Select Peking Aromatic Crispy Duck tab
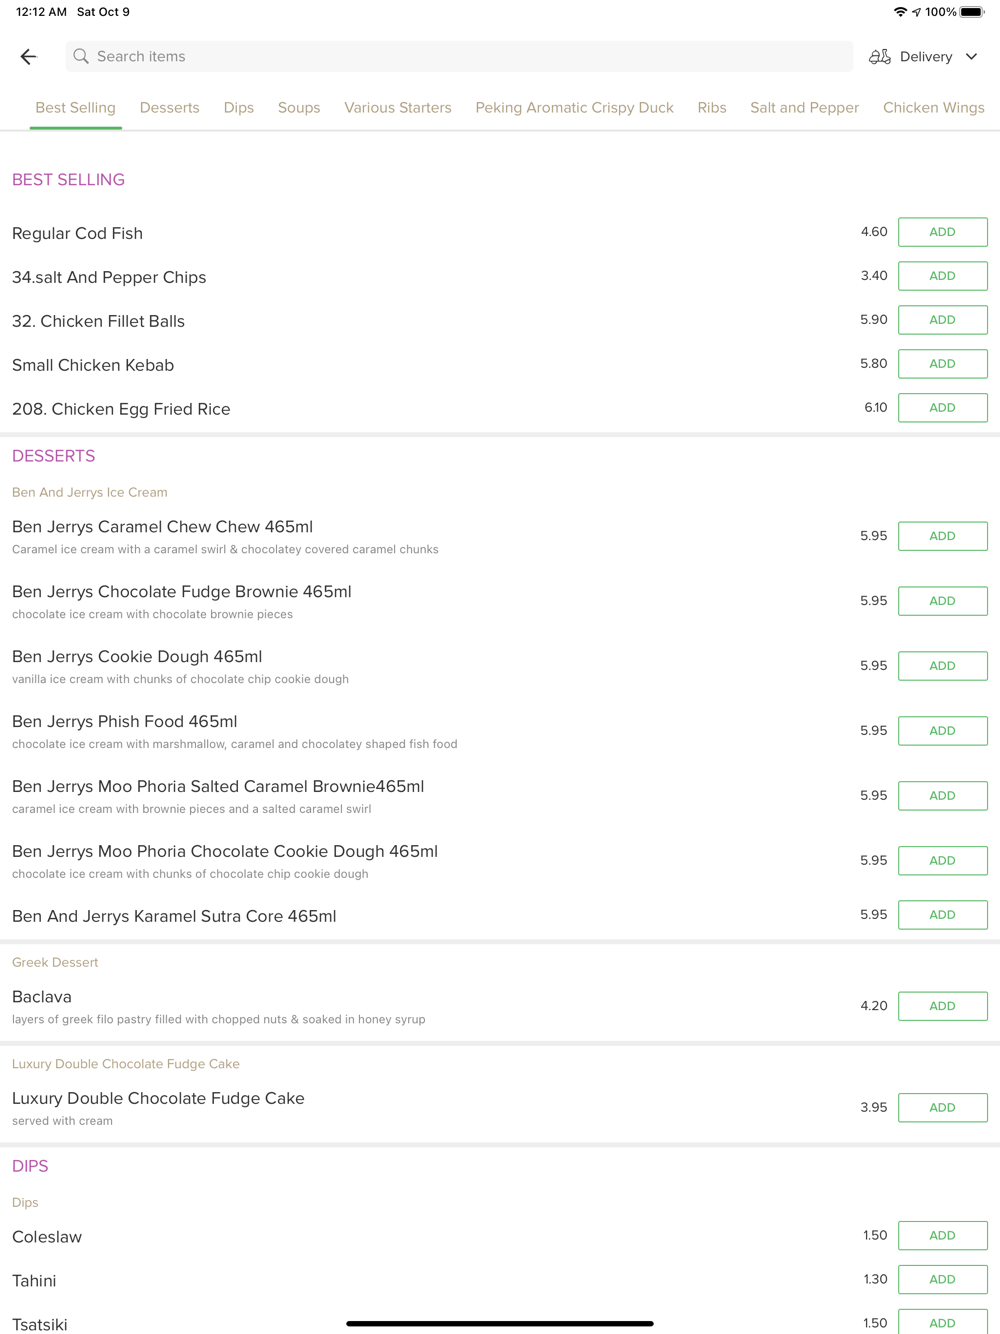Screen dimensions: 1000x1334 pos(574,108)
